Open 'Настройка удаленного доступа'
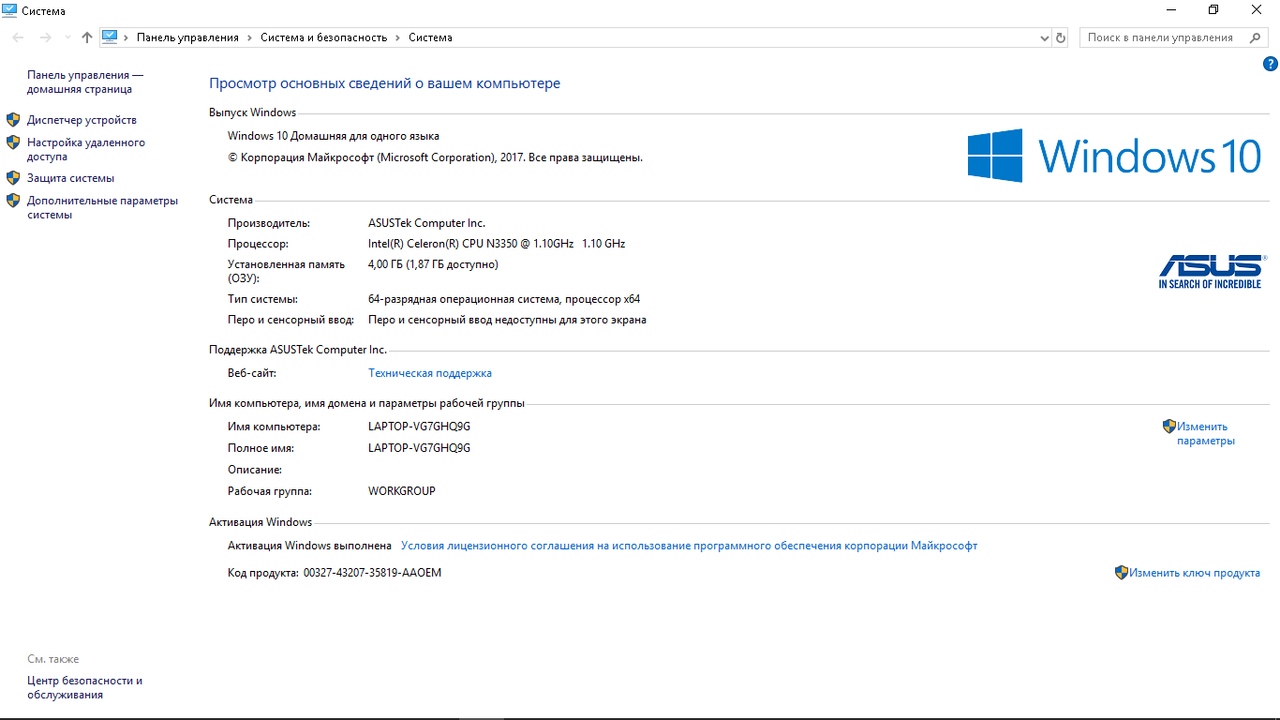 click(x=86, y=149)
